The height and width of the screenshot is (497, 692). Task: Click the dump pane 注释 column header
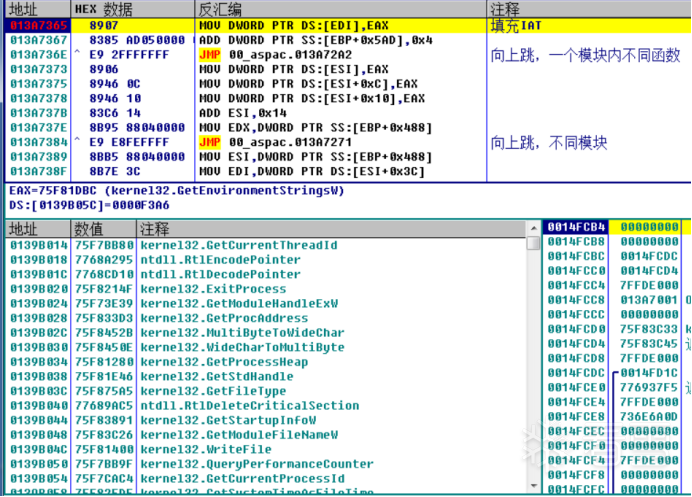(x=331, y=229)
